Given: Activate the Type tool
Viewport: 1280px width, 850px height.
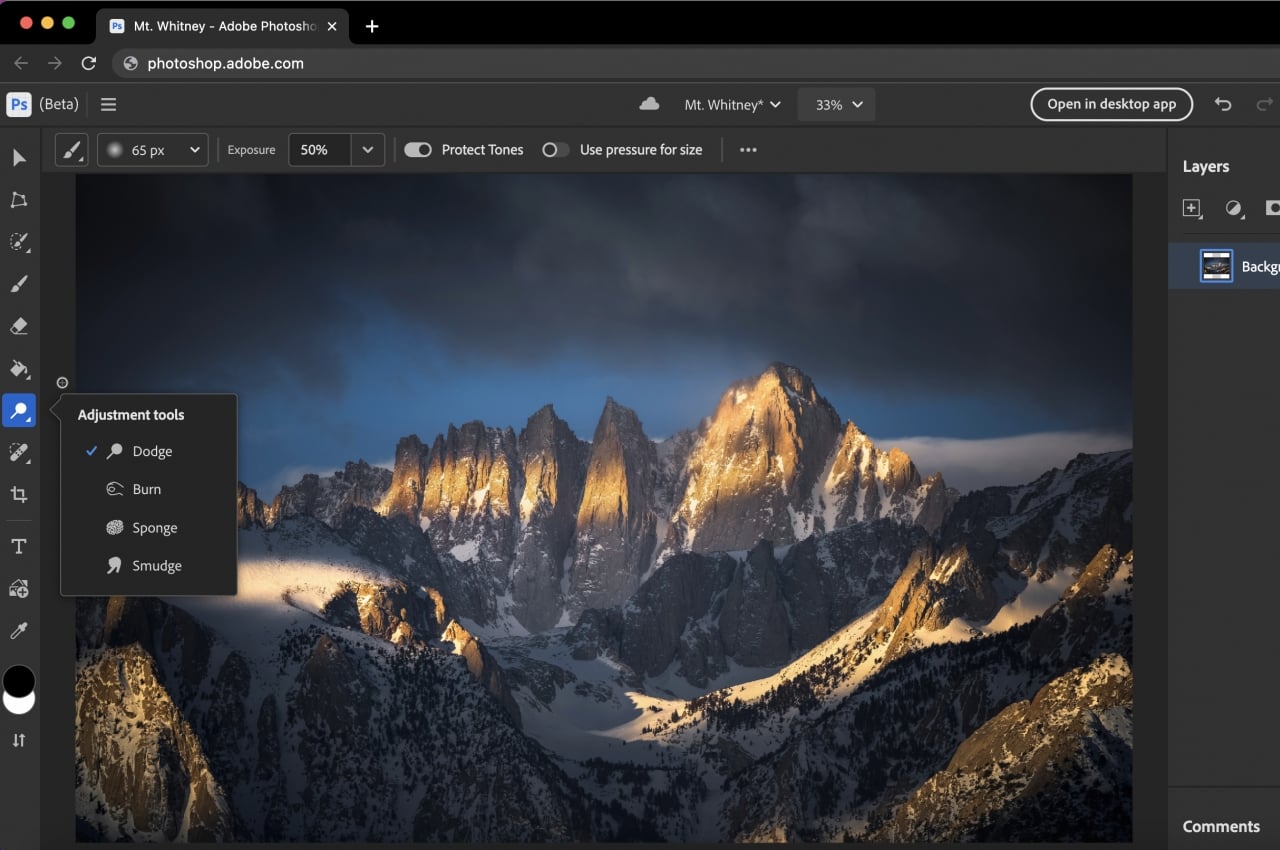Looking at the screenshot, I should 19,546.
